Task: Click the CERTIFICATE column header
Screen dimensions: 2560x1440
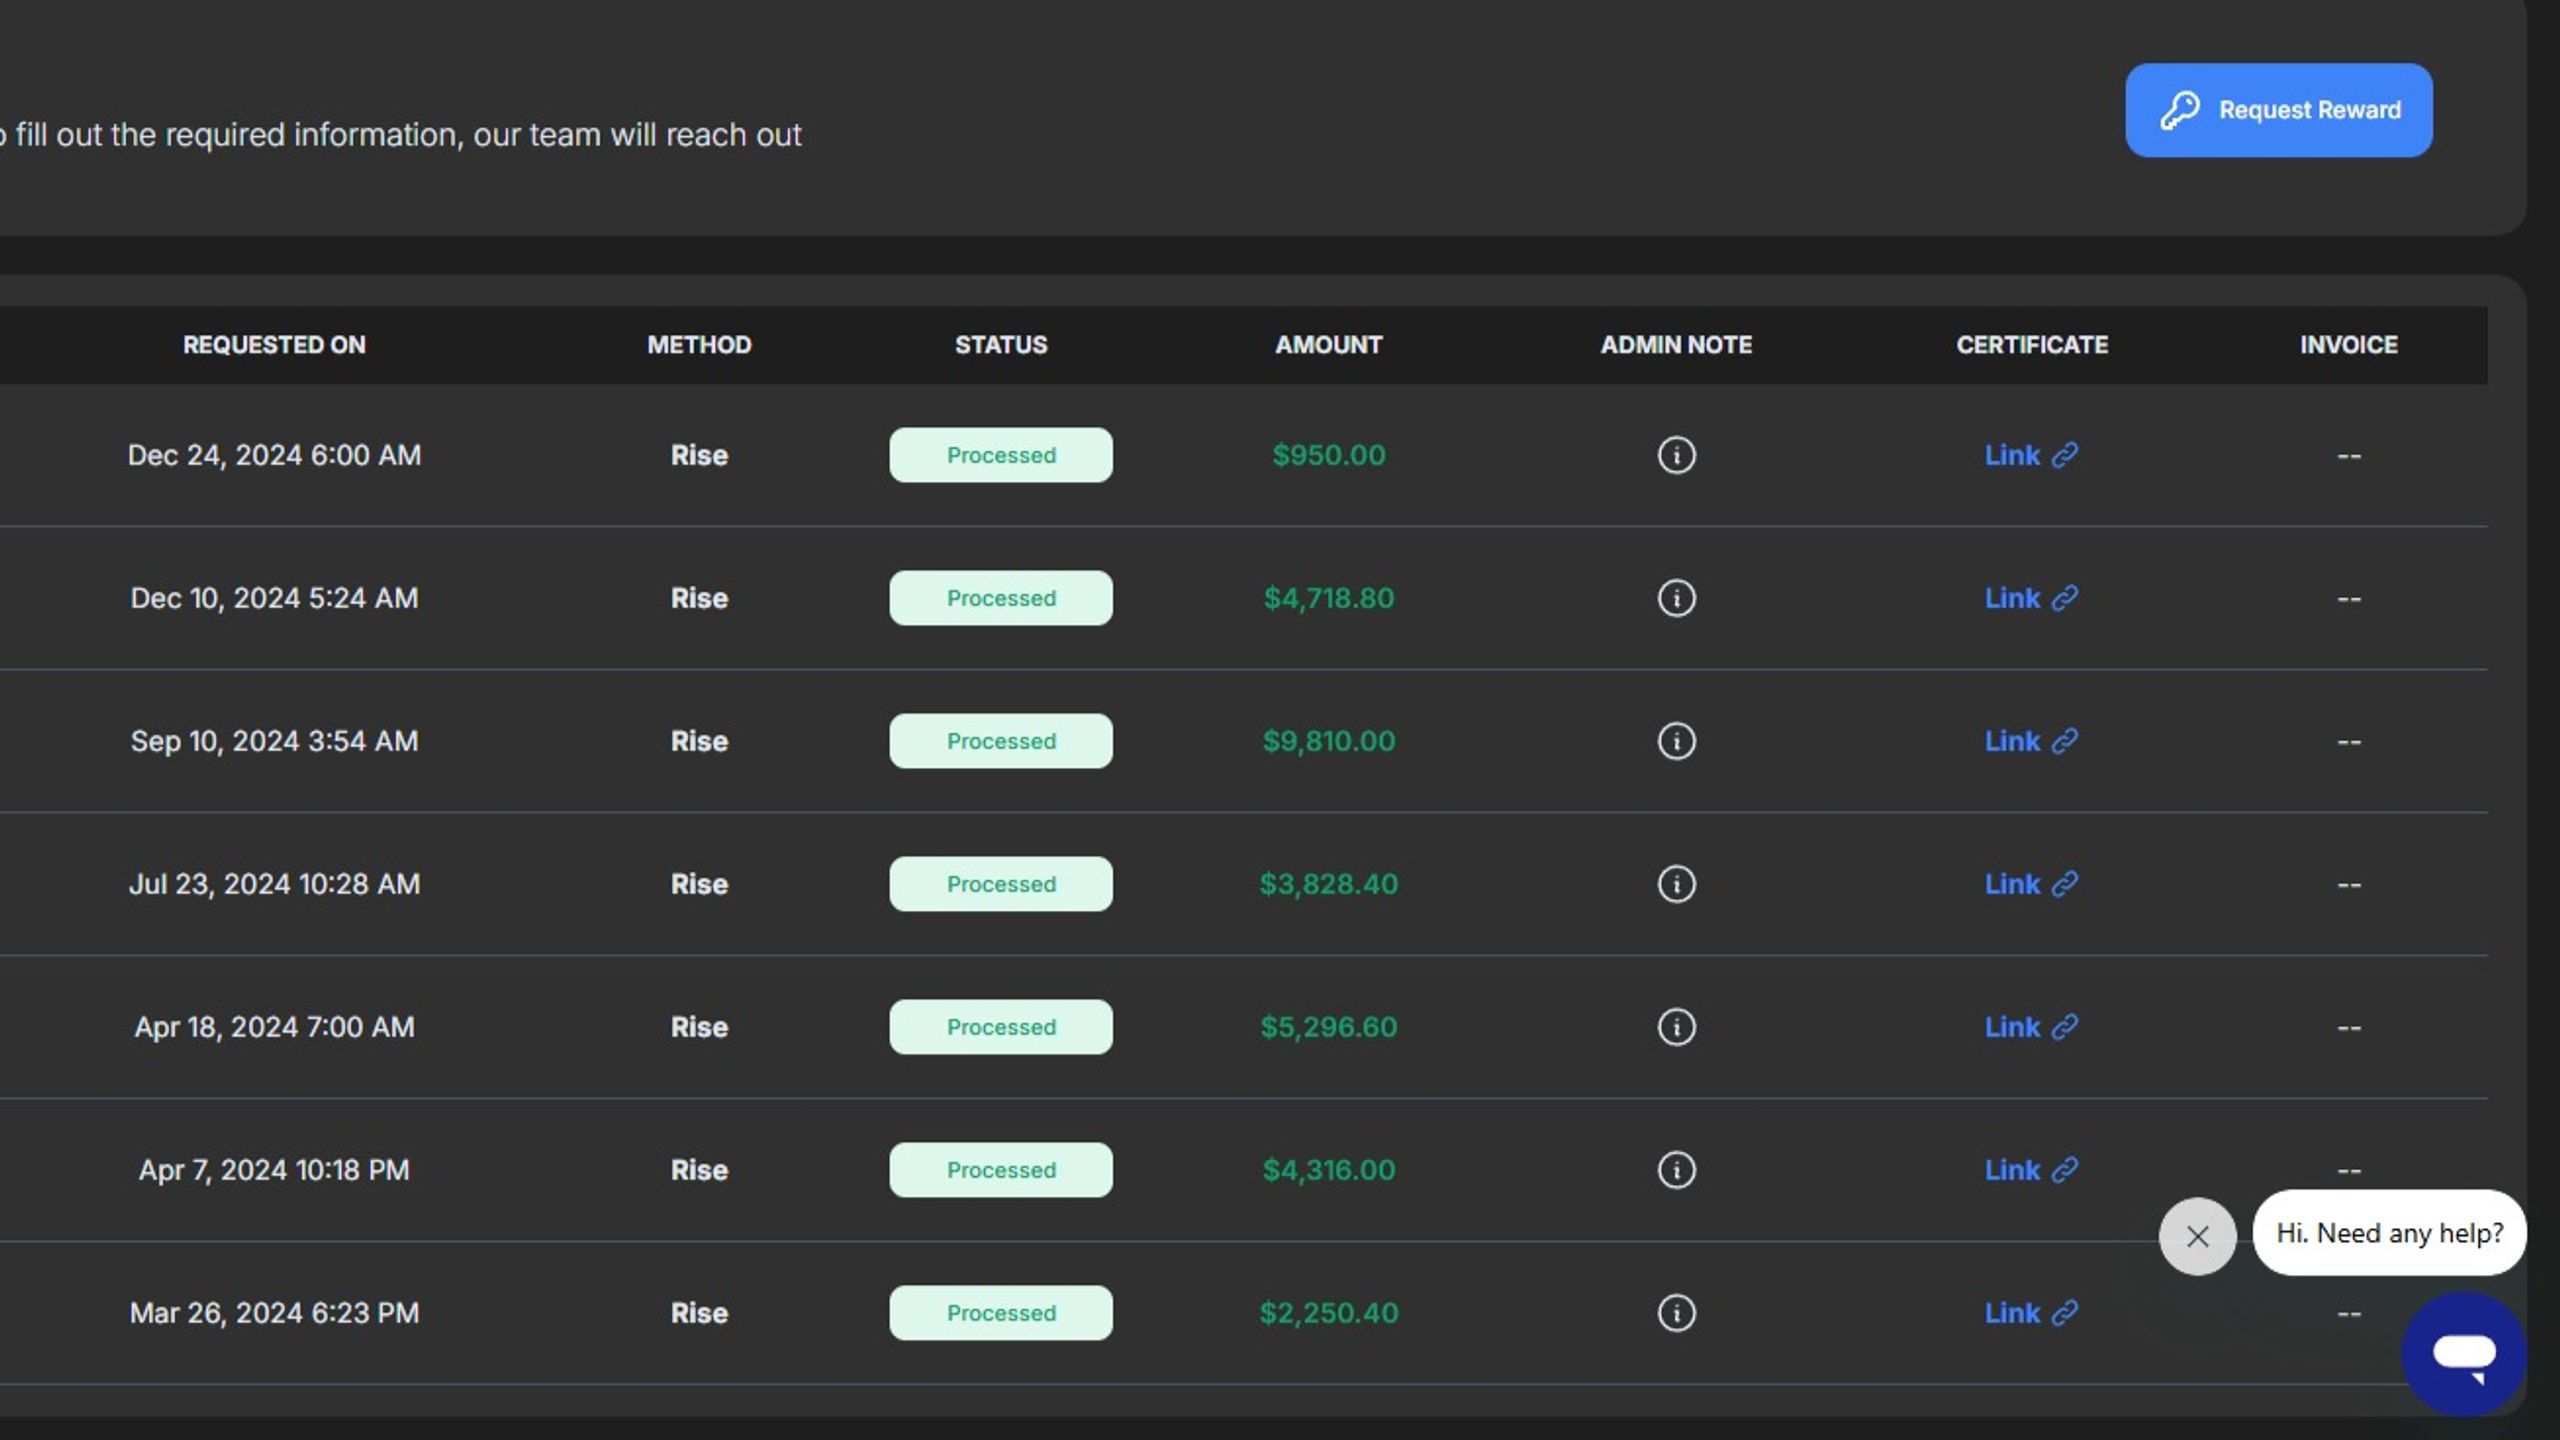Action: [x=2032, y=345]
